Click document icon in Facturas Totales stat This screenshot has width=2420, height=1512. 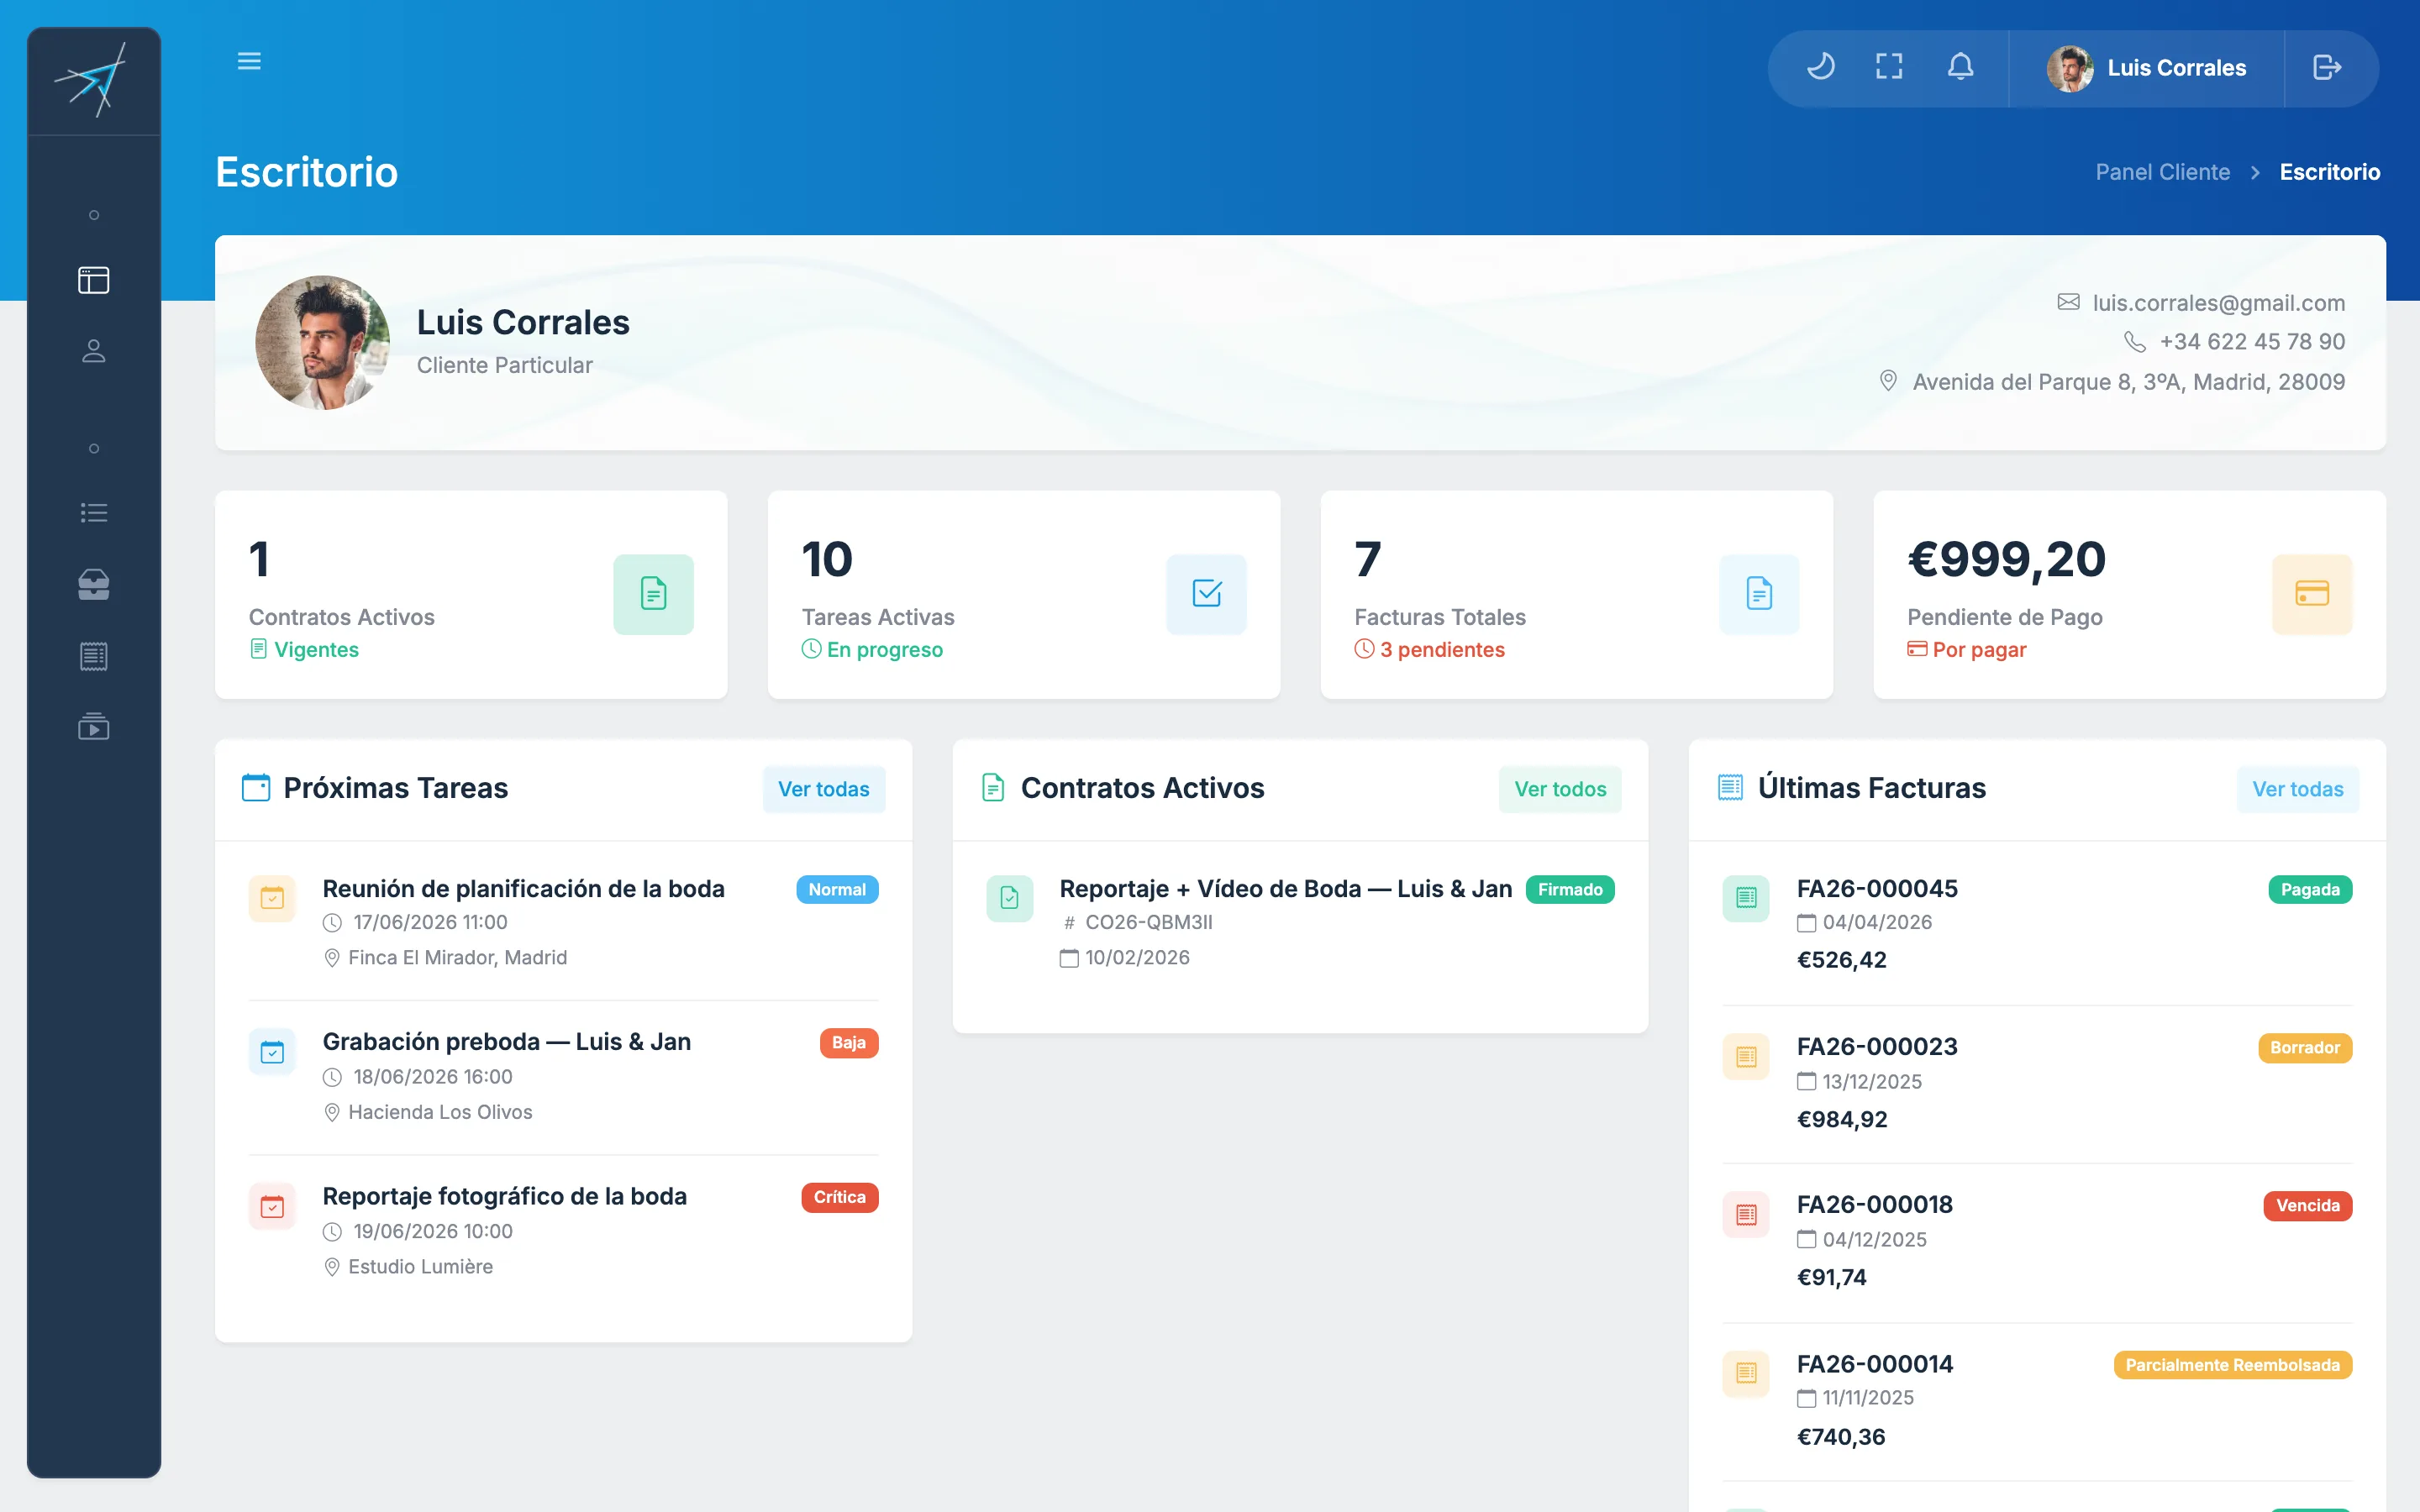tap(1759, 594)
